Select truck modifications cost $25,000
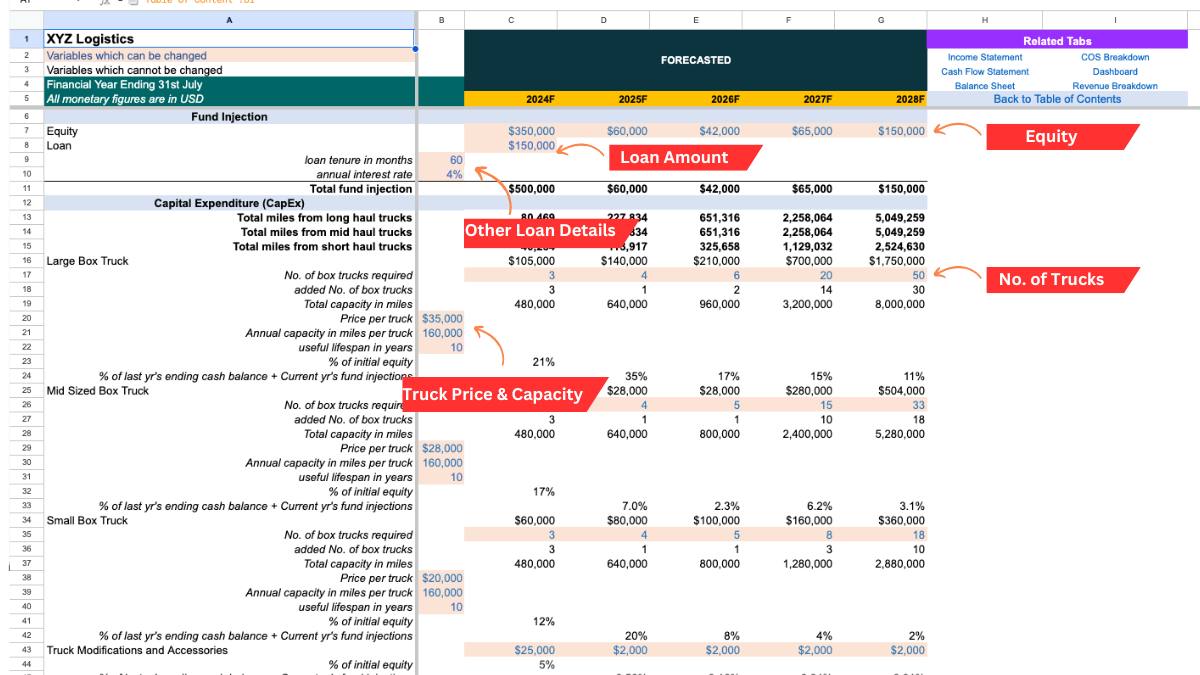The width and height of the screenshot is (1200, 675). 511,650
